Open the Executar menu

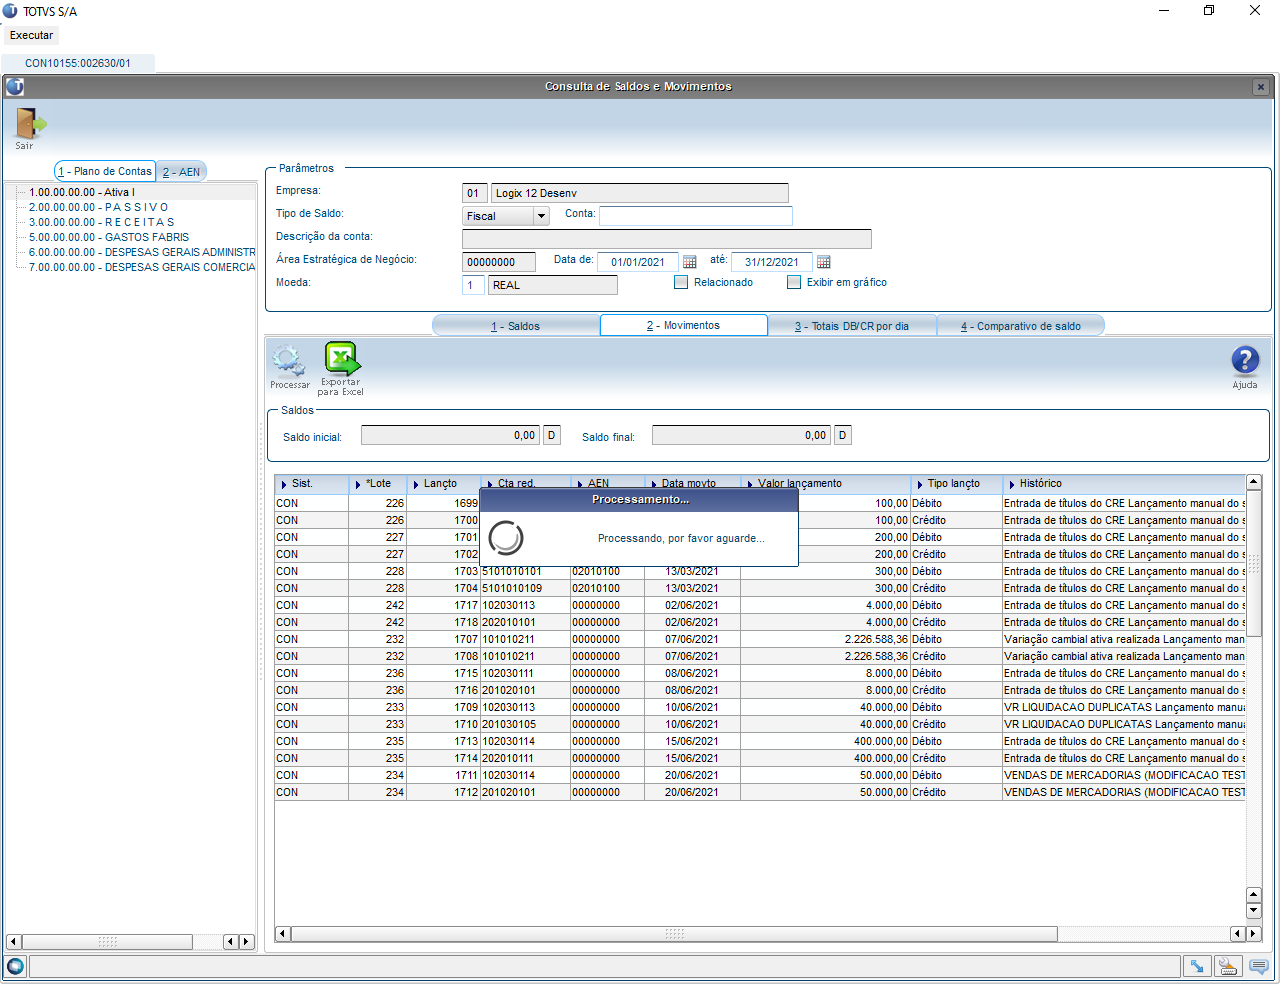pos(31,35)
